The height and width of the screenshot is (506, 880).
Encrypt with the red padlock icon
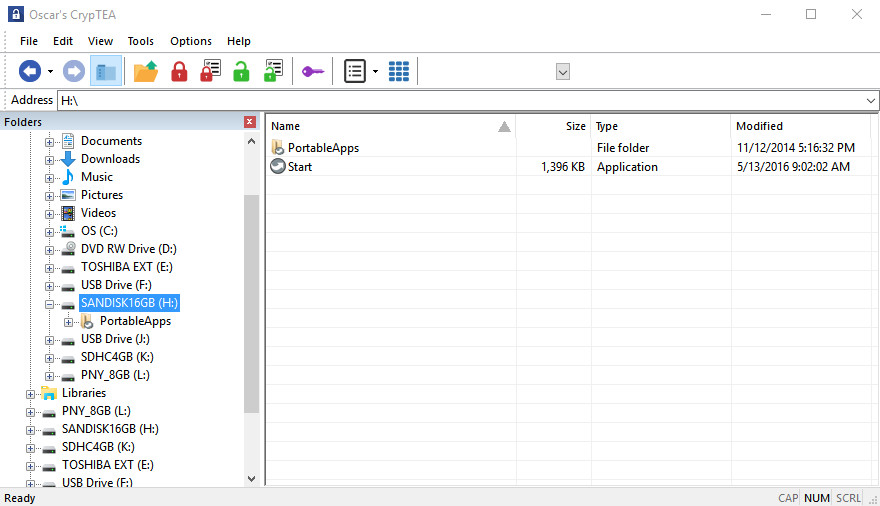tap(179, 71)
